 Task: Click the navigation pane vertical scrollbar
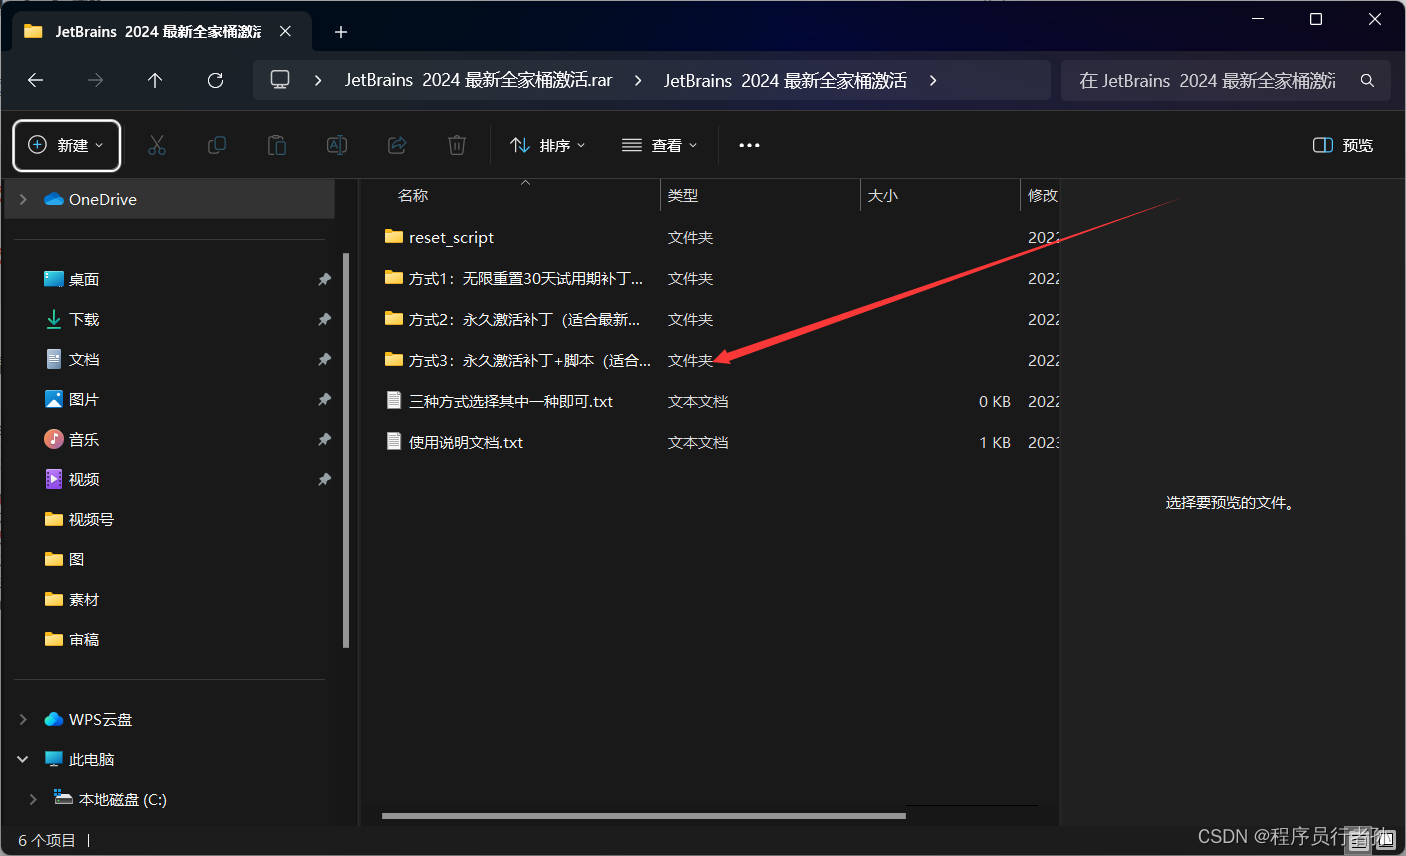coord(346,450)
